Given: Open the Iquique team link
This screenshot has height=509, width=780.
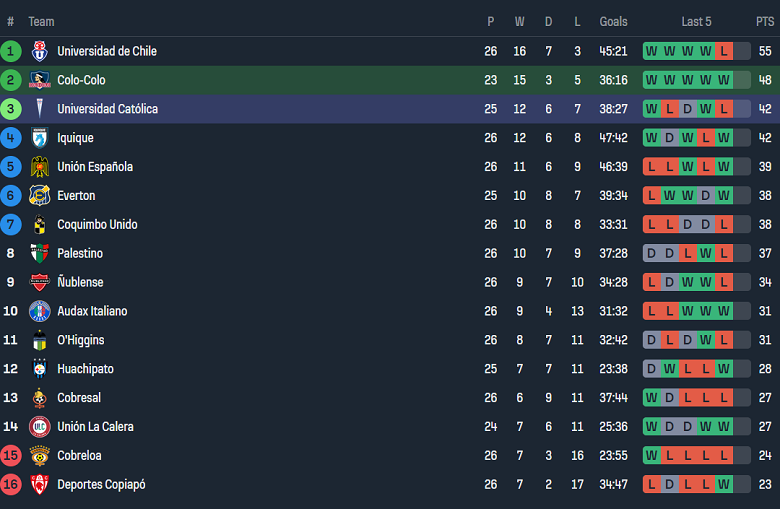Looking at the screenshot, I should (75, 138).
